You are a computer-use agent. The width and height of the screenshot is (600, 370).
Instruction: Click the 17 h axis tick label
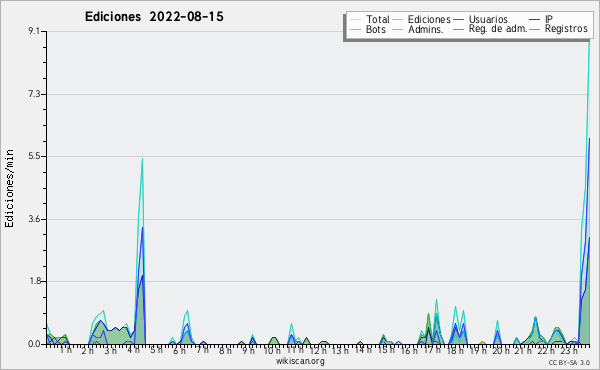point(432,350)
